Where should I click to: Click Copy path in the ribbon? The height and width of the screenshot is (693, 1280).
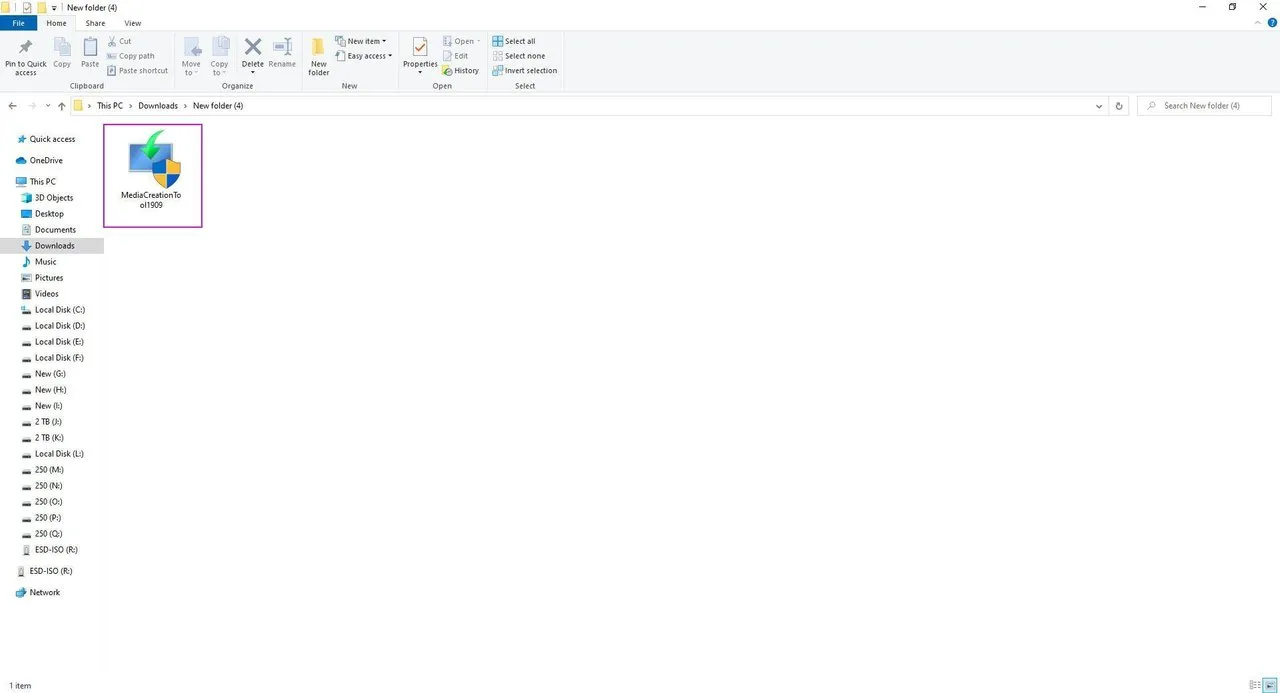point(131,56)
